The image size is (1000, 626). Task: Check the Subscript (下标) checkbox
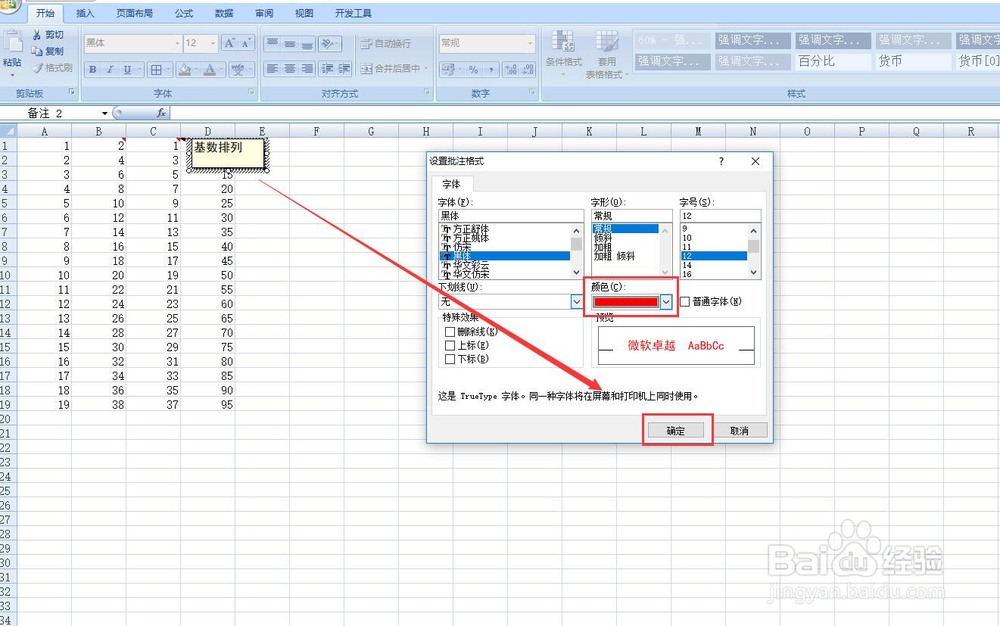[x=450, y=359]
